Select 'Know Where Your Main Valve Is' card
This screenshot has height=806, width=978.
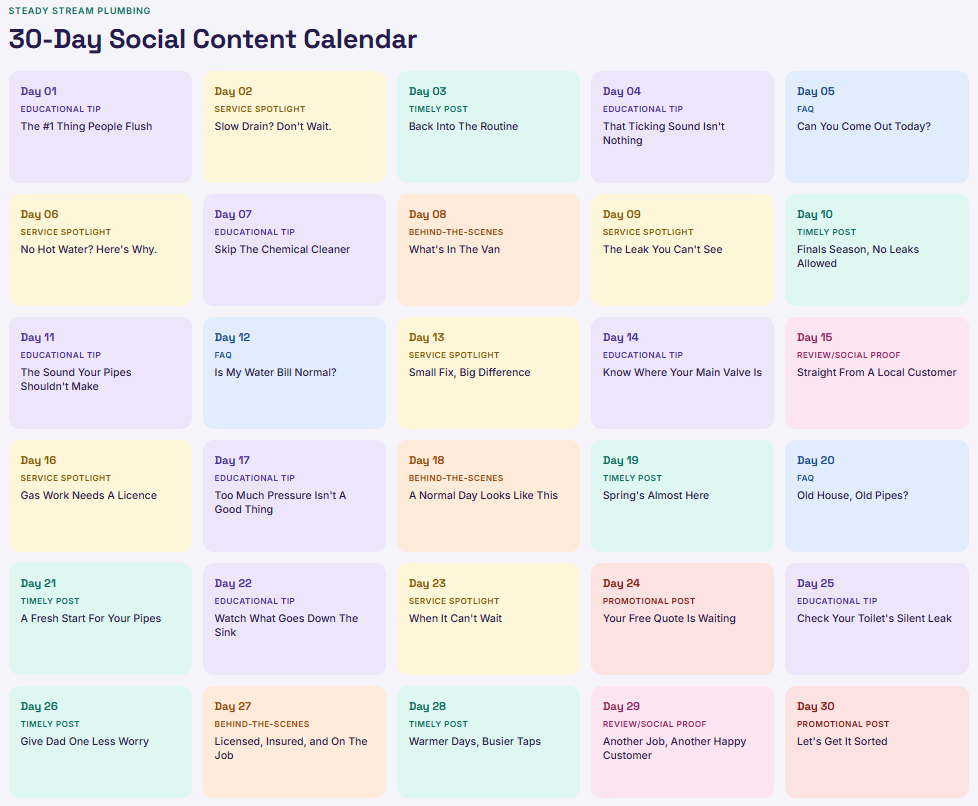(682, 372)
